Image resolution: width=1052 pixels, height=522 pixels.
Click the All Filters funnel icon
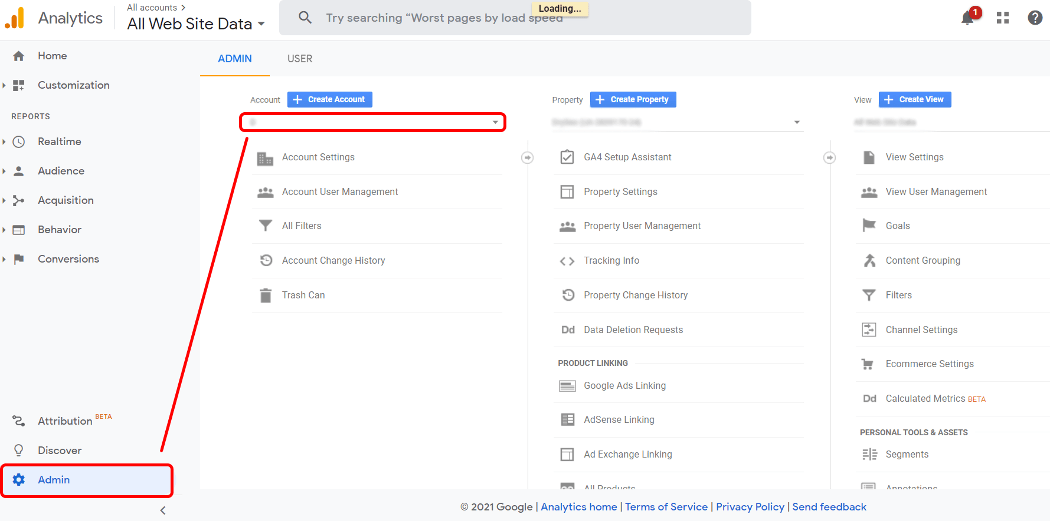coord(266,226)
